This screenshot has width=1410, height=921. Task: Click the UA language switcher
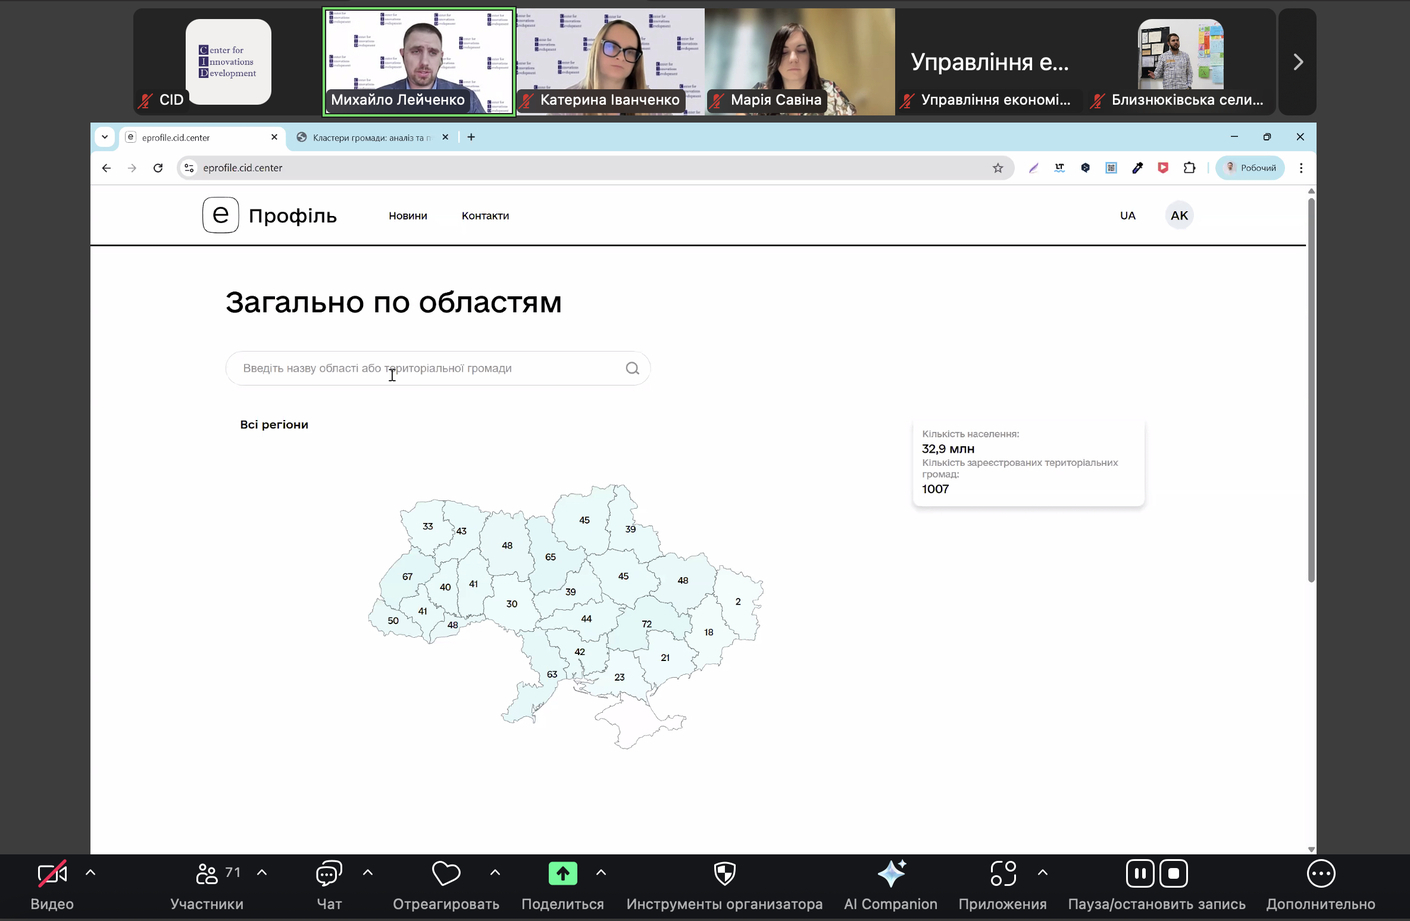click(x=1127, y=216)
